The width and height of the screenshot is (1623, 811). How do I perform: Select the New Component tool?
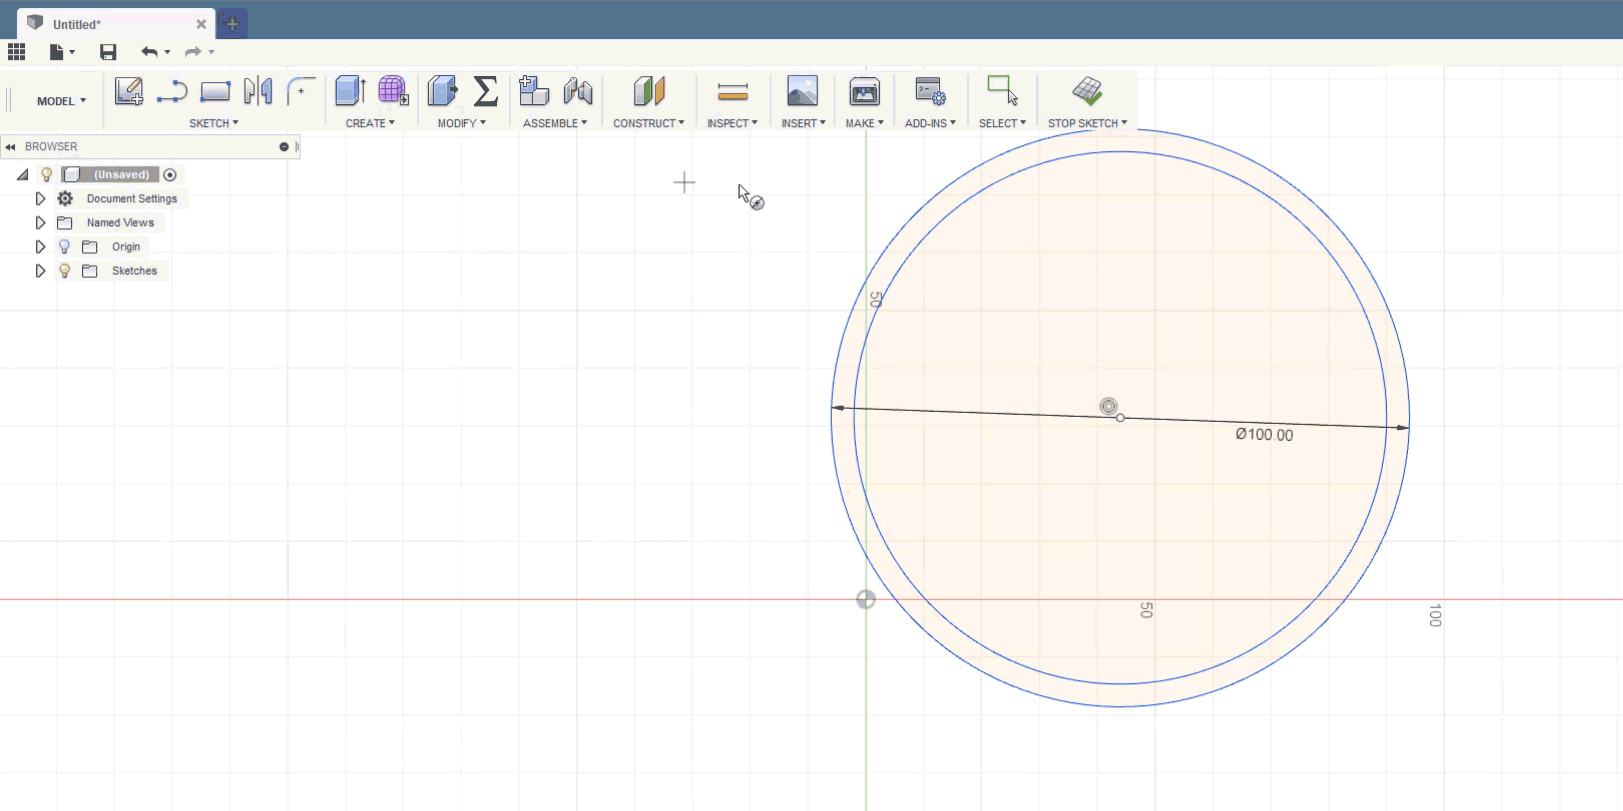pos(534,91)
